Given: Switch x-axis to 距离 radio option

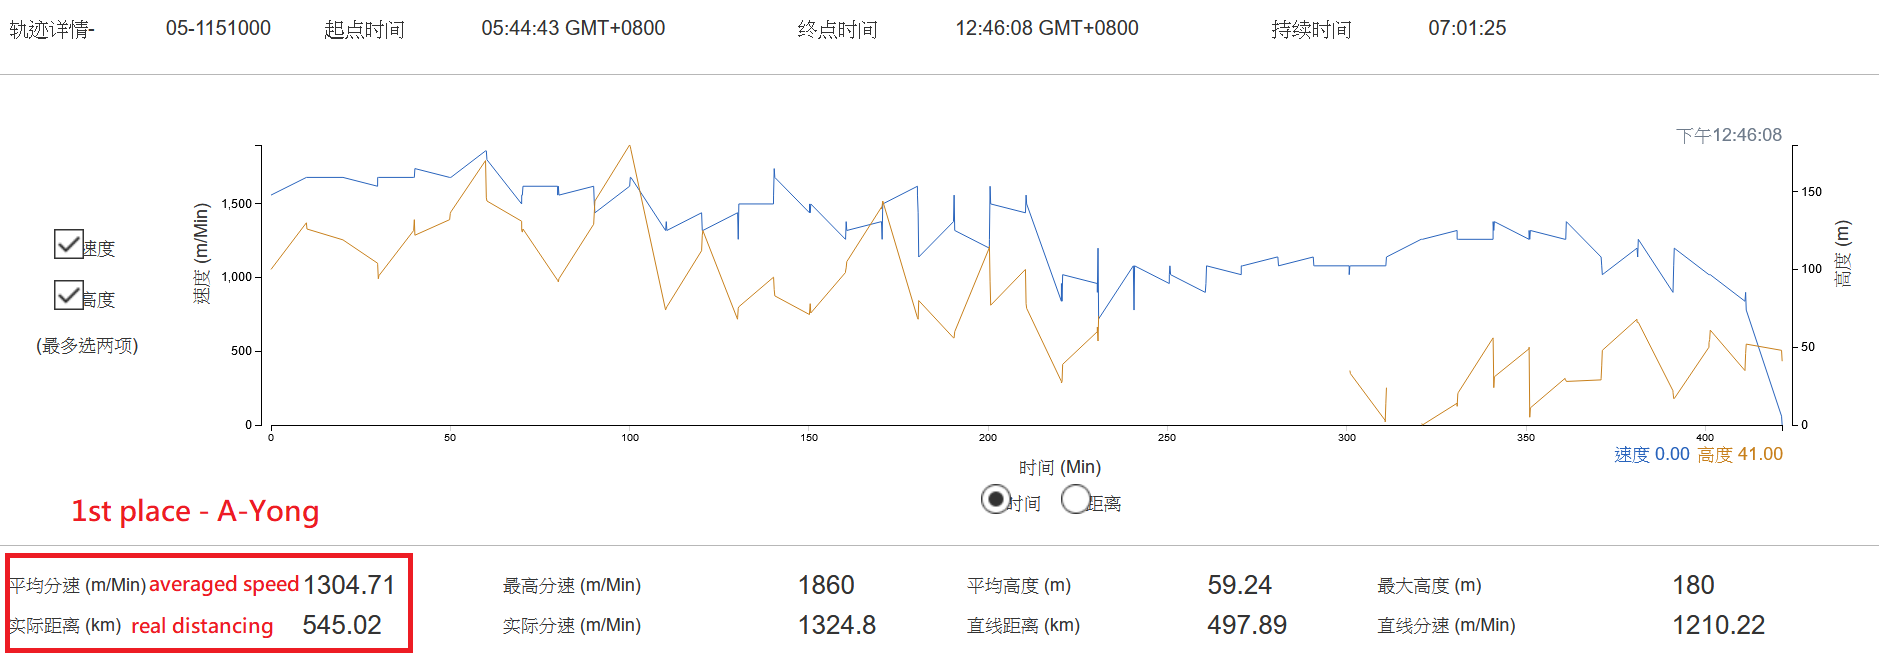Looking at the screenshot, I should coord(1075,499).
